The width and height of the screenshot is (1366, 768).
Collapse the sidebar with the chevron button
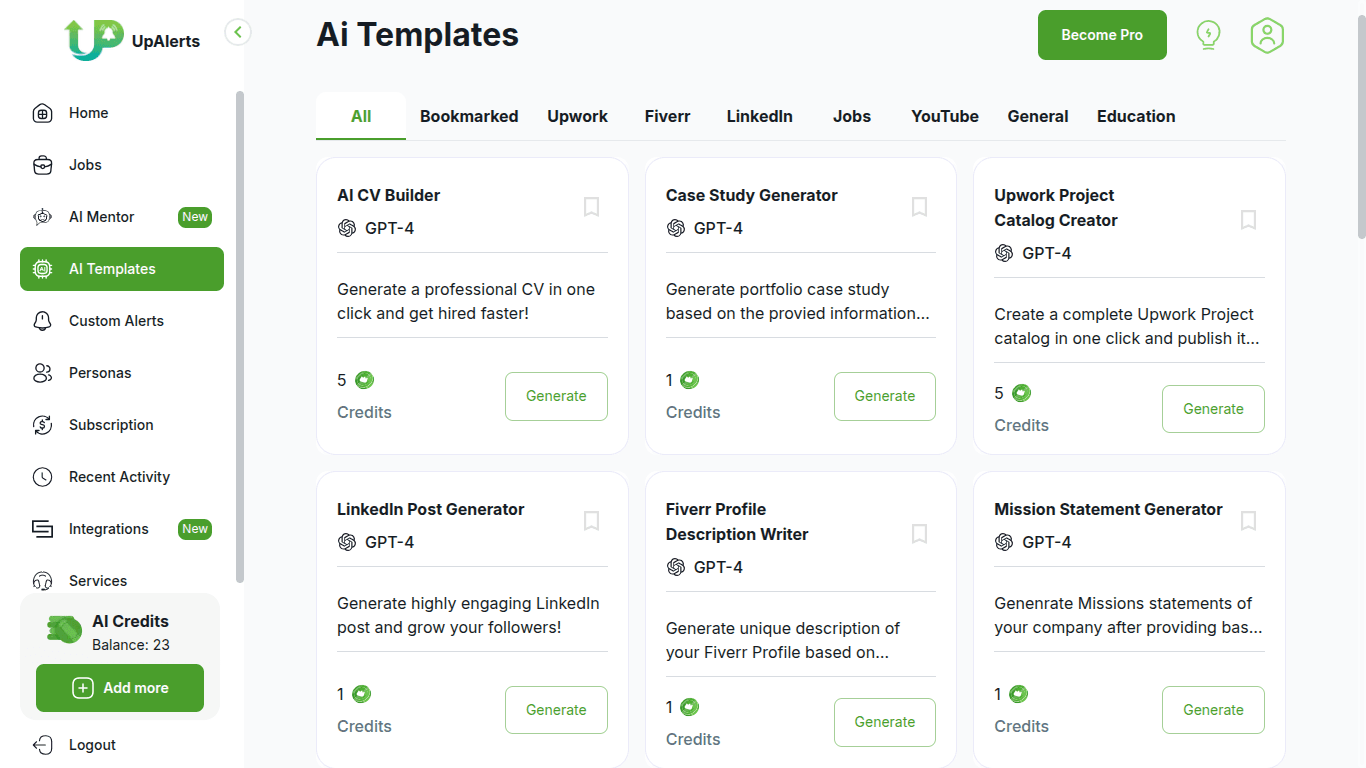click(238, 32)
